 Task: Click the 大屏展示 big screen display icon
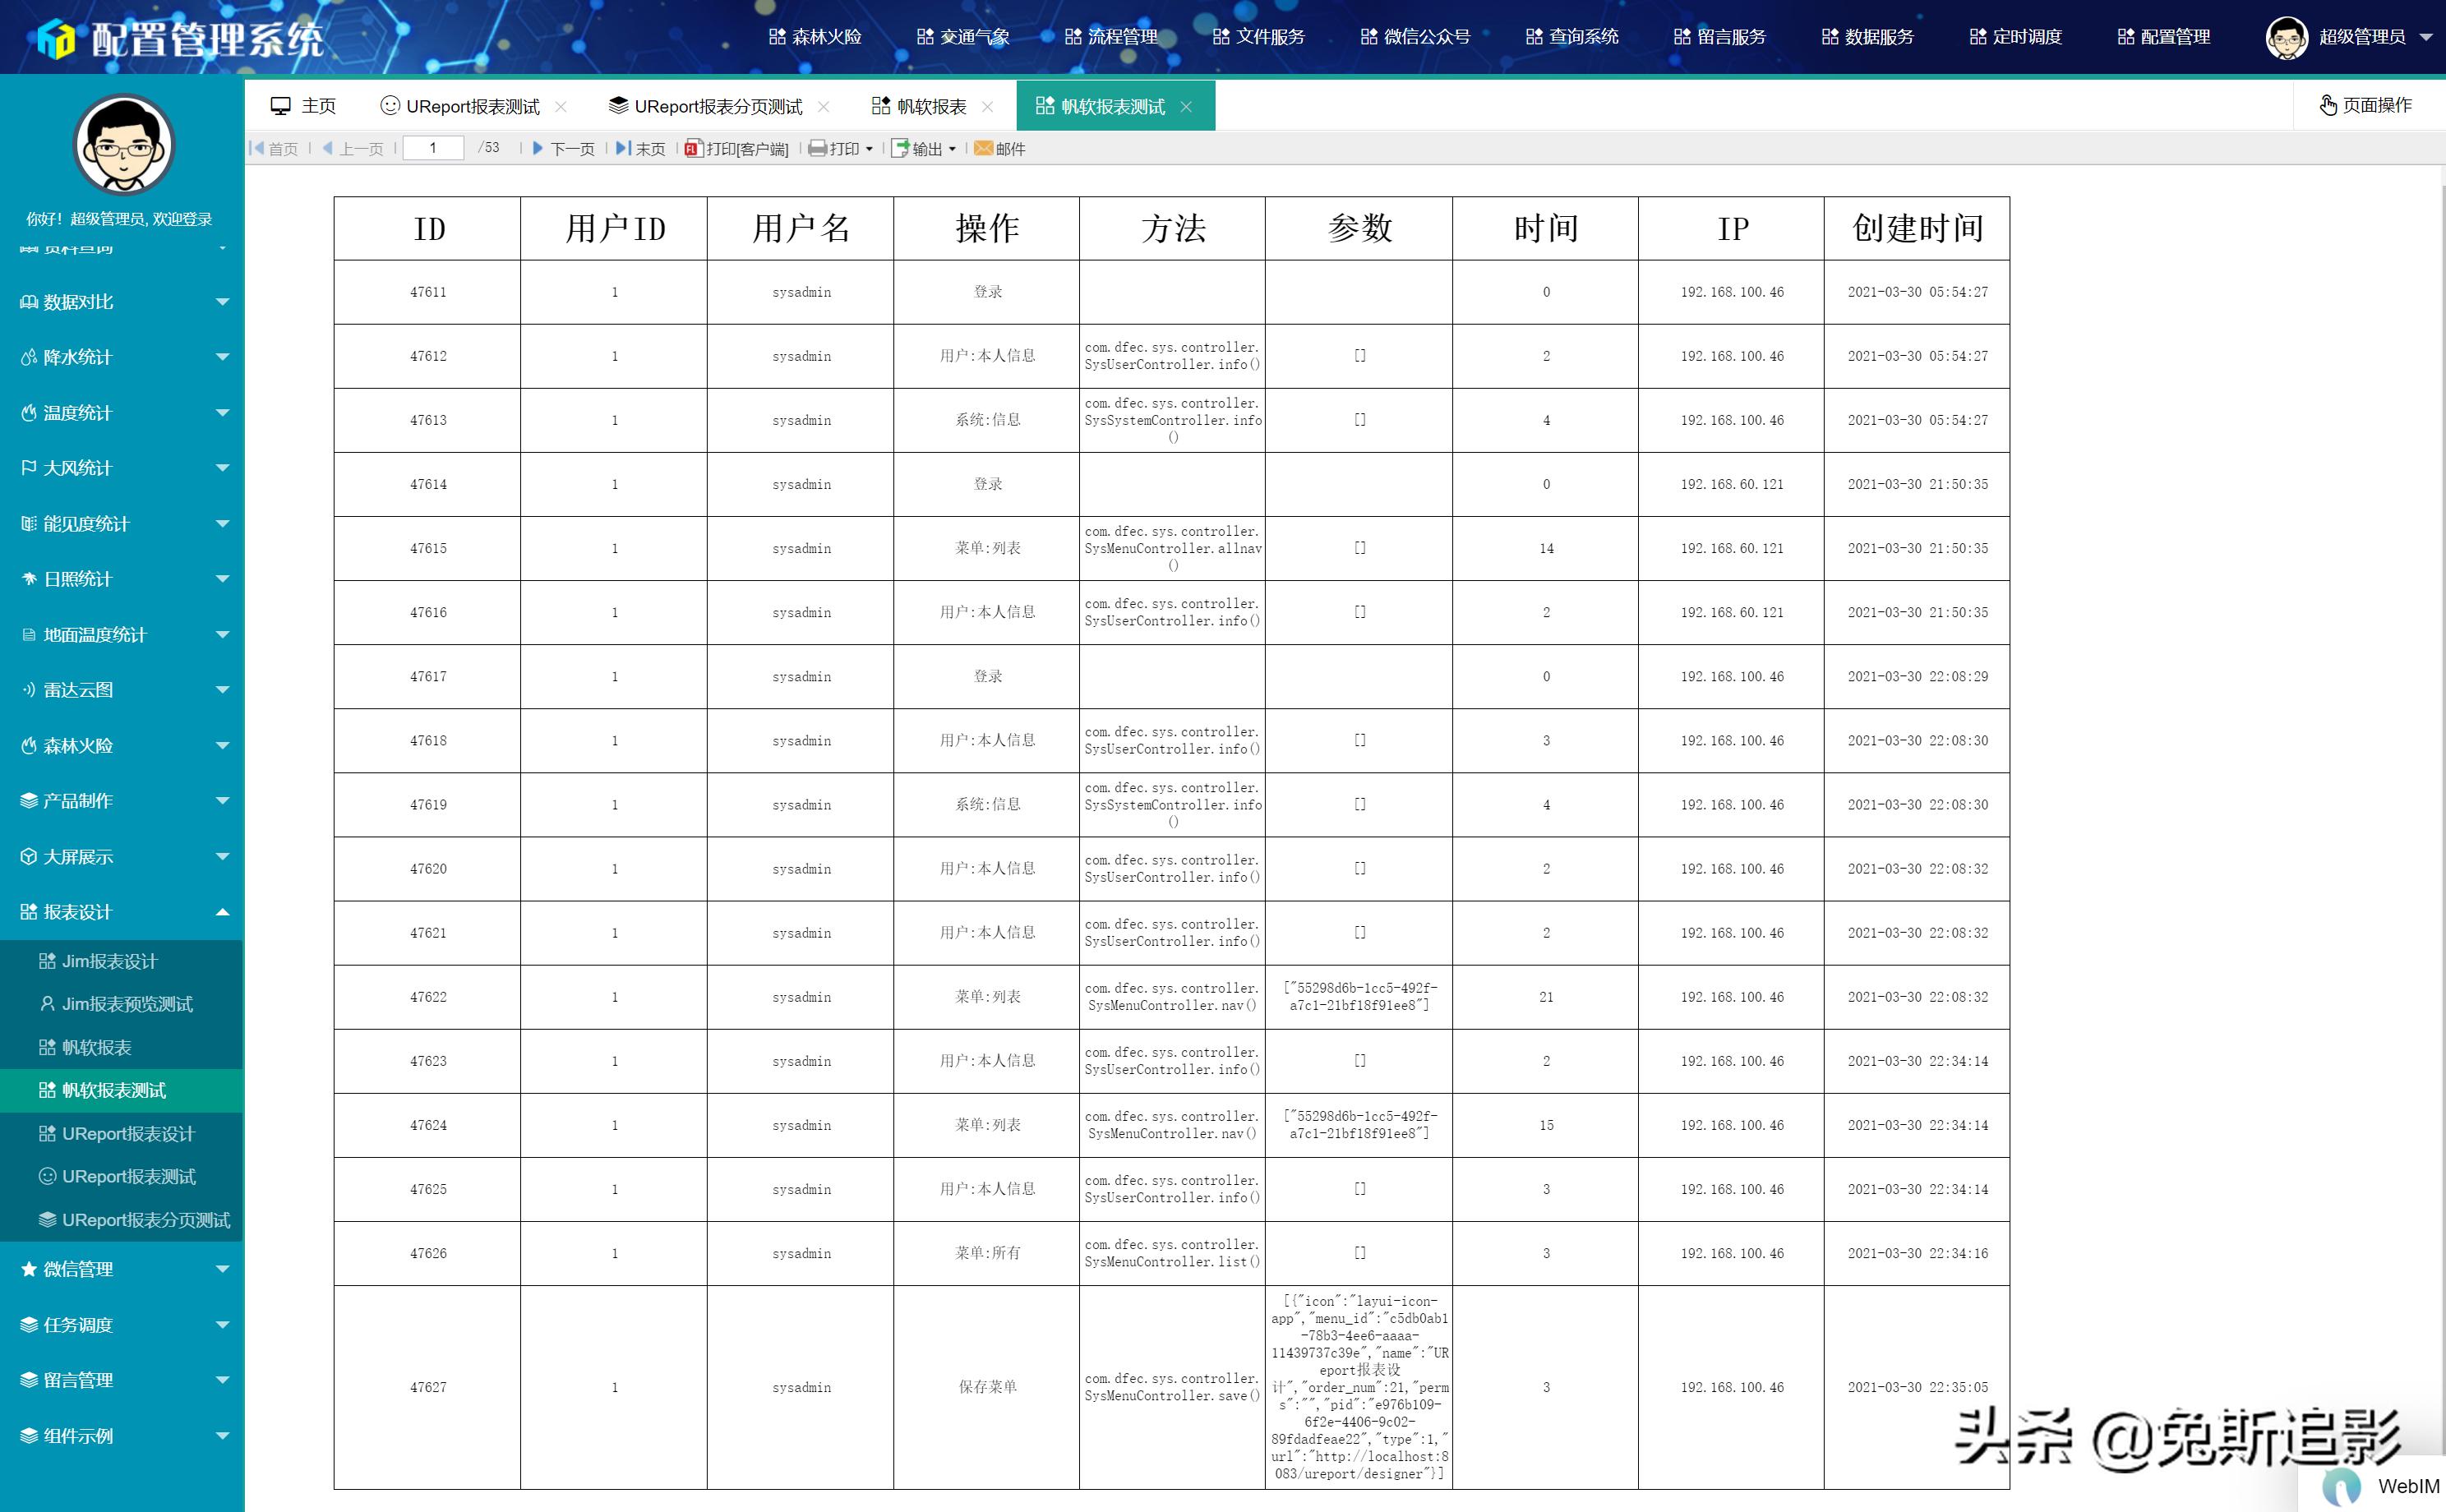point(27,856)
